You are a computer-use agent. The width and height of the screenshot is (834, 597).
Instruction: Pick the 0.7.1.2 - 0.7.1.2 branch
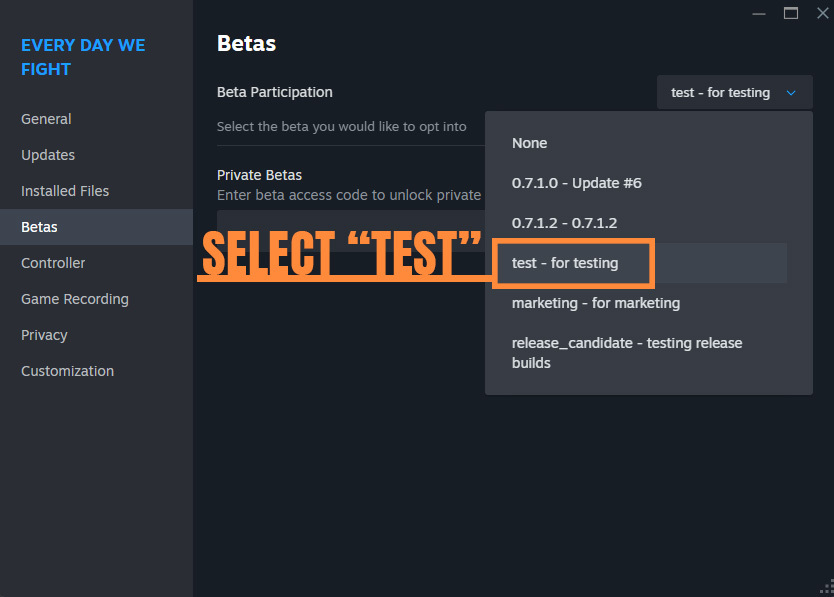(x=565, y=223)
